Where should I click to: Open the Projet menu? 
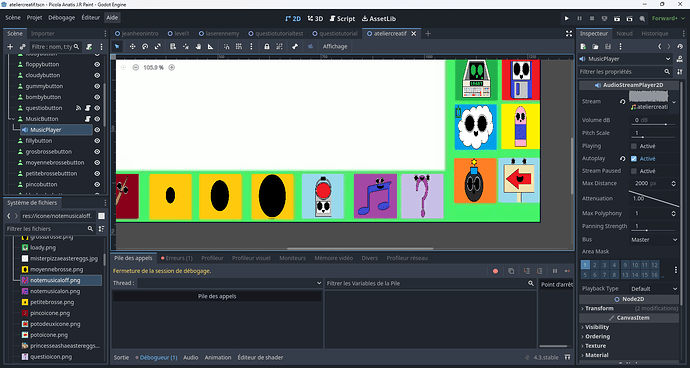[34, 18]
